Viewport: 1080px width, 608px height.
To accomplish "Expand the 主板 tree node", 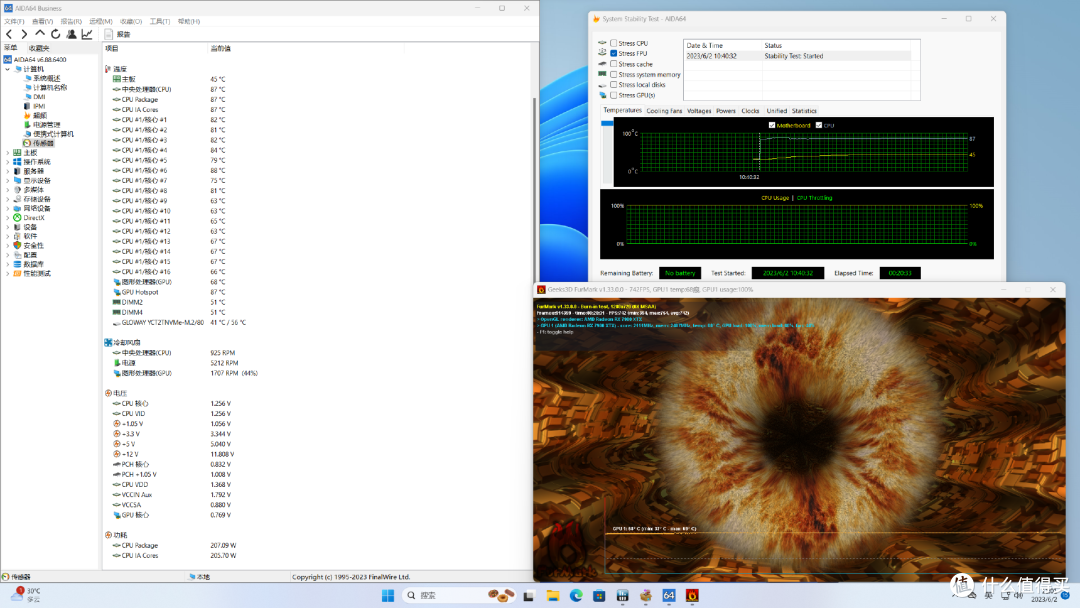I will pyautogui.click(x=8, y=153).
